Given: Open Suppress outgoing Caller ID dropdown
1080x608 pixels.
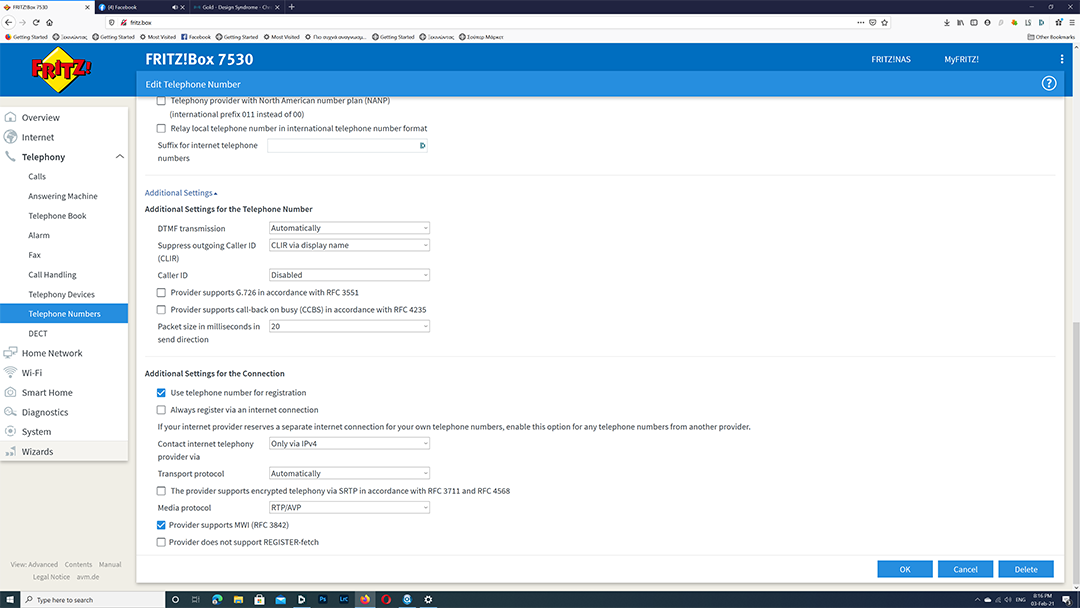Looking at the screenshot, I should point(349,245).
